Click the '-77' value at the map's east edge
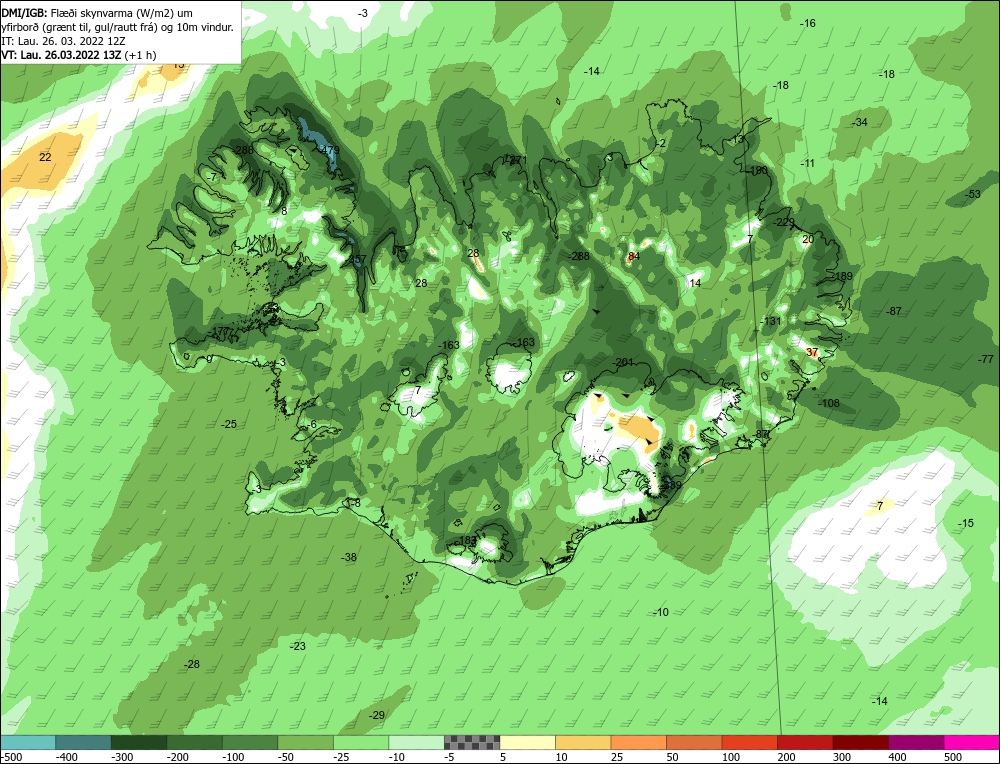Screen dimensions: 1000x764 point(986,359)
